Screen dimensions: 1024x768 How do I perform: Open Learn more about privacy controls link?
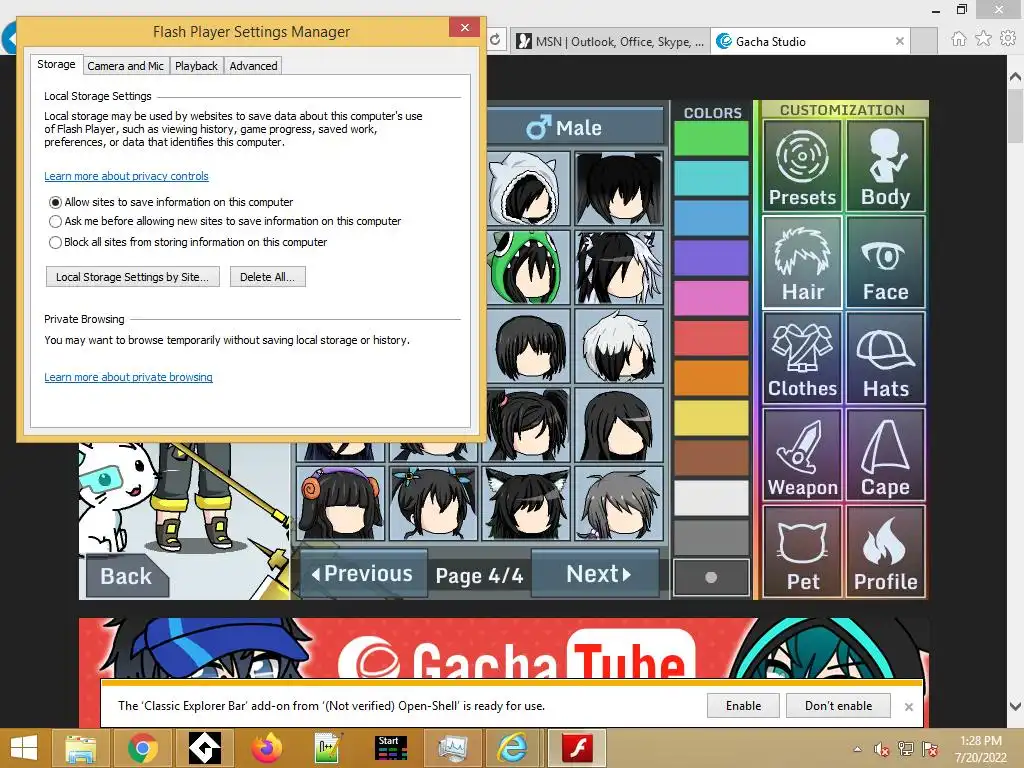coord(126,176)
